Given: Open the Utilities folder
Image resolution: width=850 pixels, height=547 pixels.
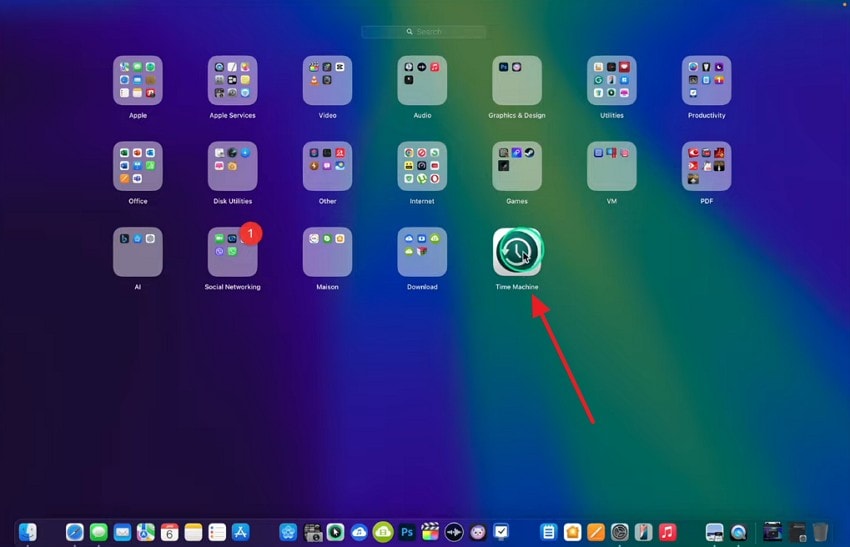Looking at the screenshot, I should [611, 80].
